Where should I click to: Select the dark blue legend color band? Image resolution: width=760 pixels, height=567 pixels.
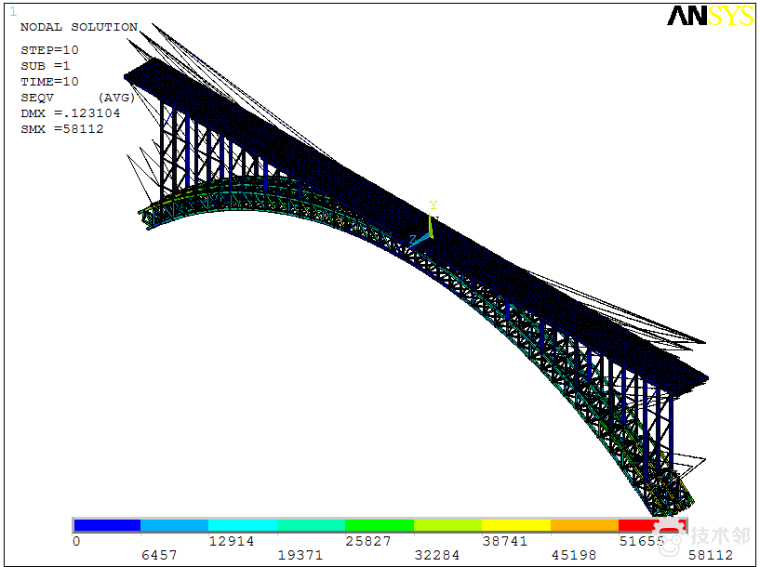(107, 525)
